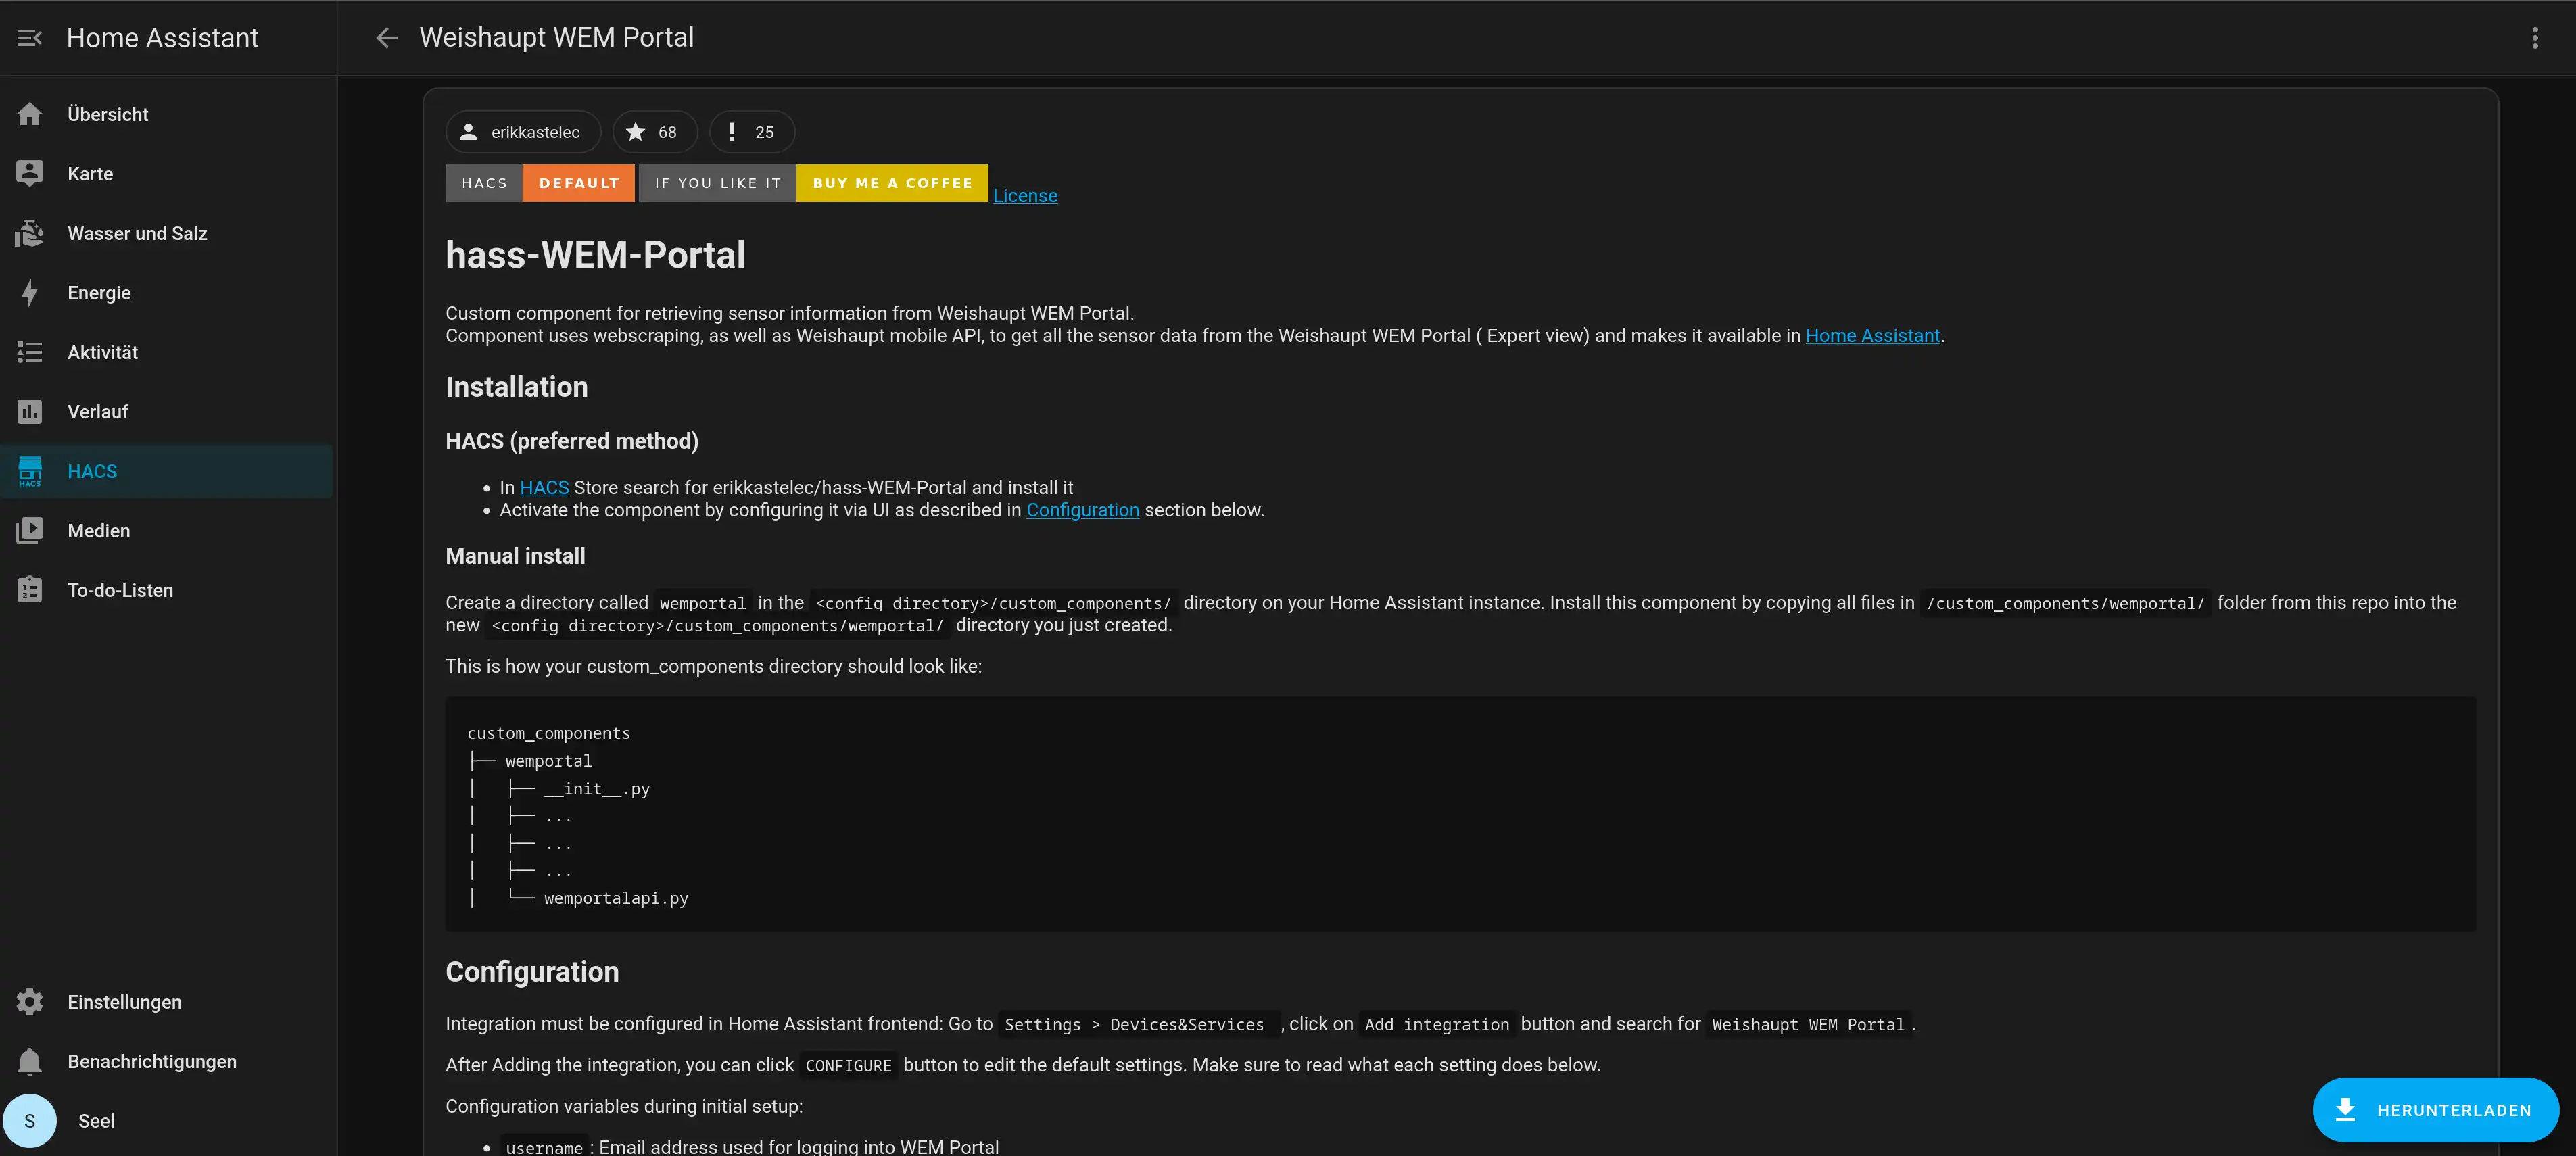
Task: Click the Karte map icon
Action: 30,173
